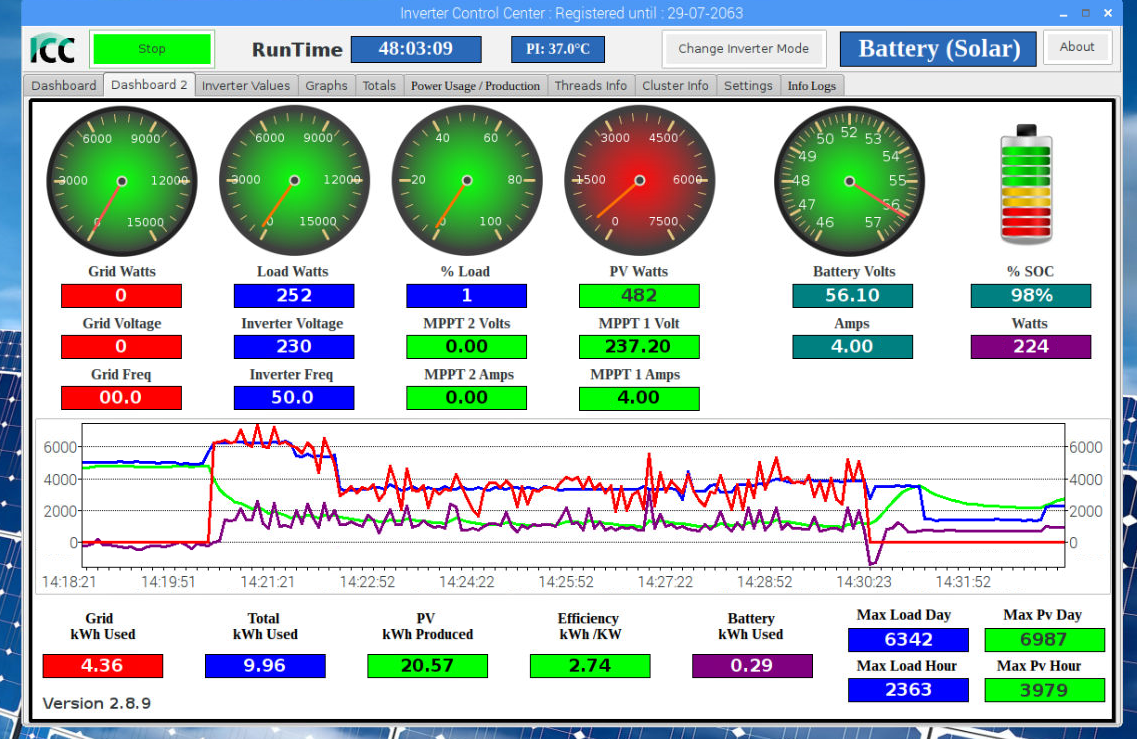1137x739 pixels.
Task: Open the Inverter Values tab
Action: pyautogui.click(x=246, y=86)
